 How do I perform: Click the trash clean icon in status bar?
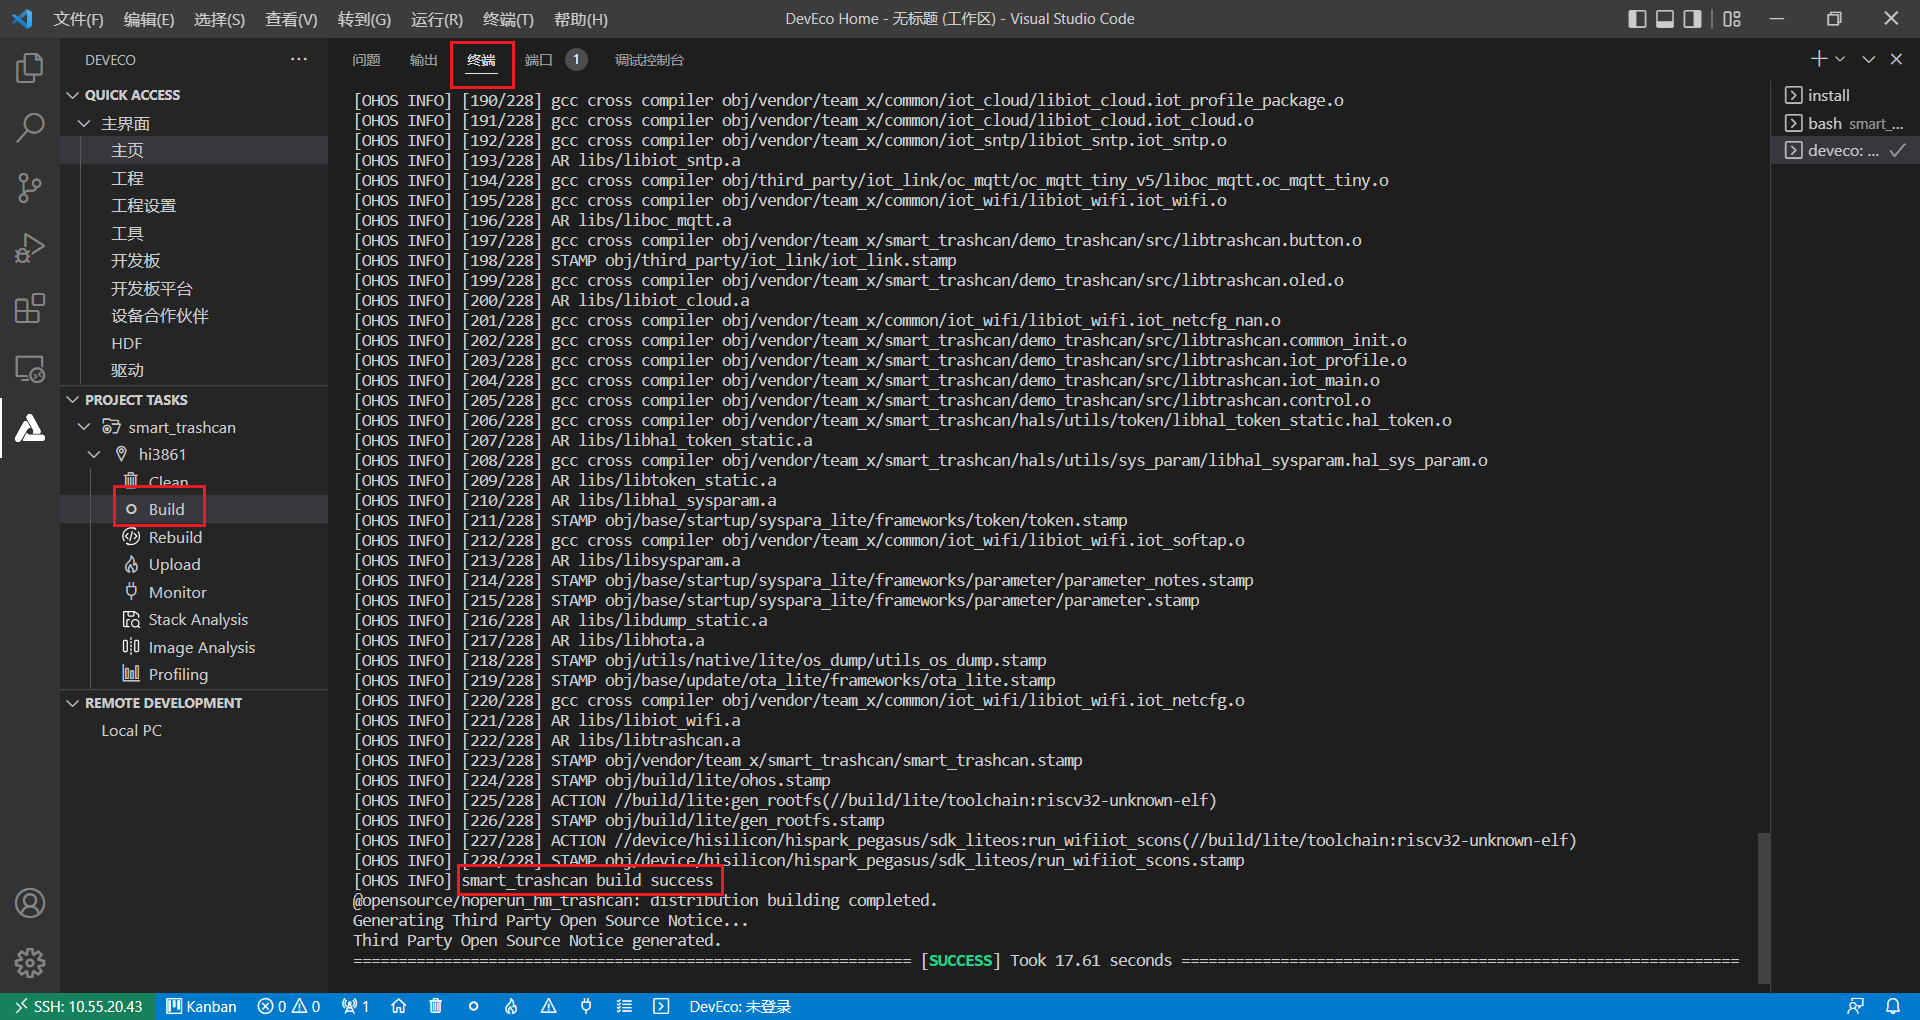pyautogui.click(x=435, y=1006)
